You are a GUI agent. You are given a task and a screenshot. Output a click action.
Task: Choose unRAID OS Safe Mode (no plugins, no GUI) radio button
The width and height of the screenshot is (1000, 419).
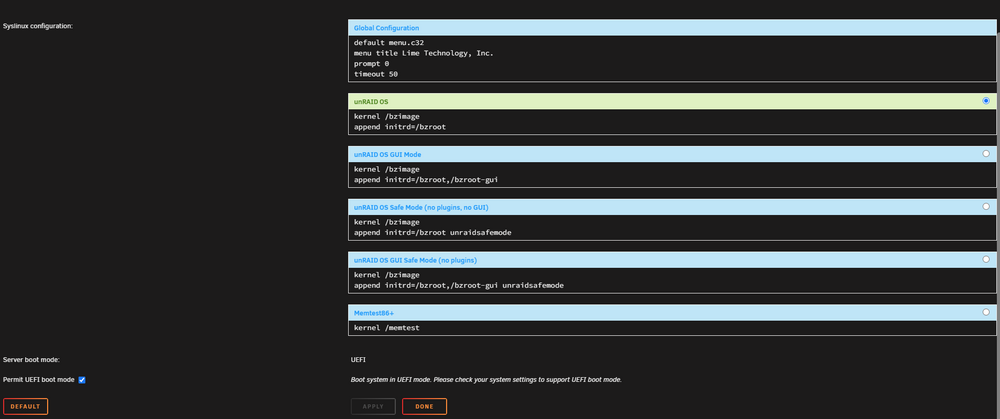(986, 207)
